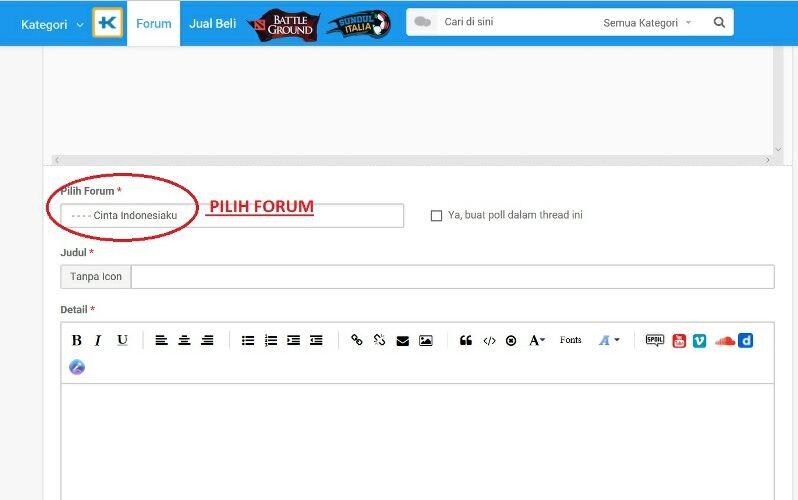Switch to the Jual Beli tab

213,23
